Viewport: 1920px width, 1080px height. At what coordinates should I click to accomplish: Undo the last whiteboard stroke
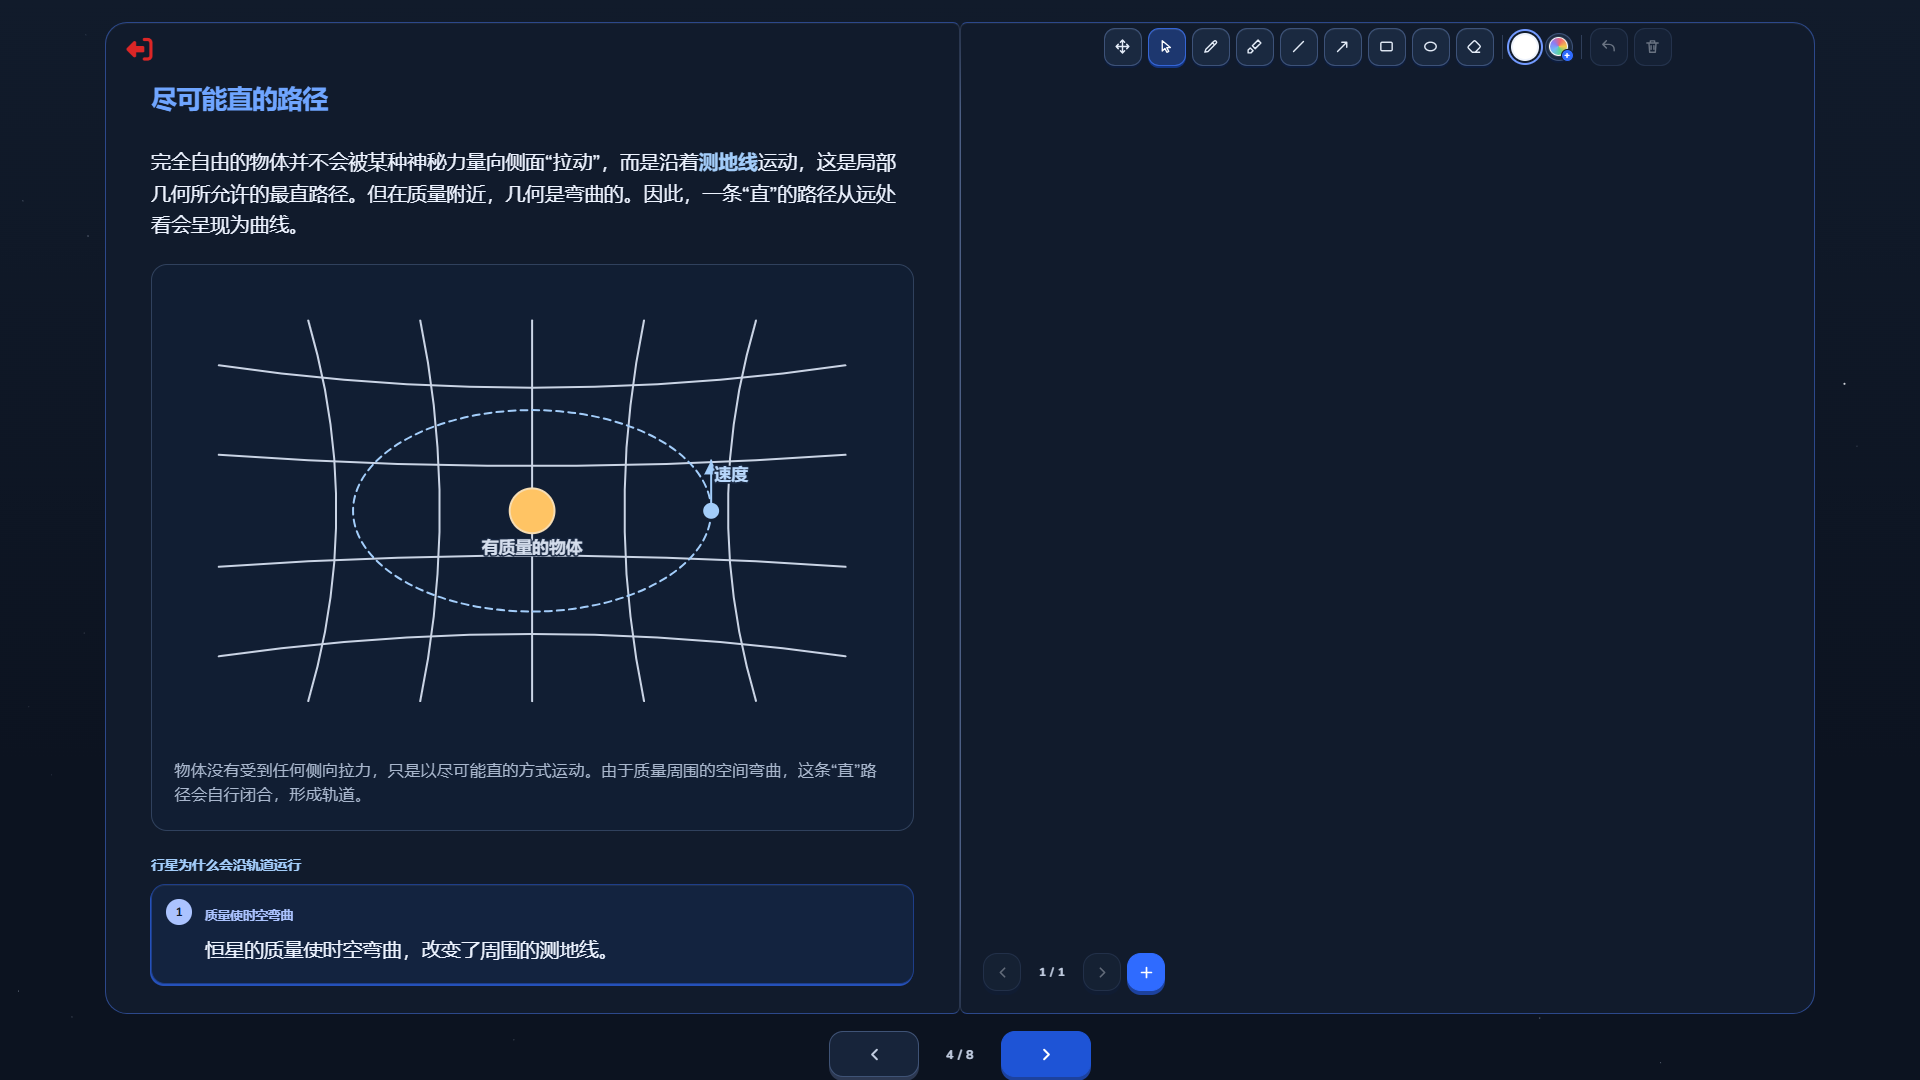click(x=1608, y=47)
